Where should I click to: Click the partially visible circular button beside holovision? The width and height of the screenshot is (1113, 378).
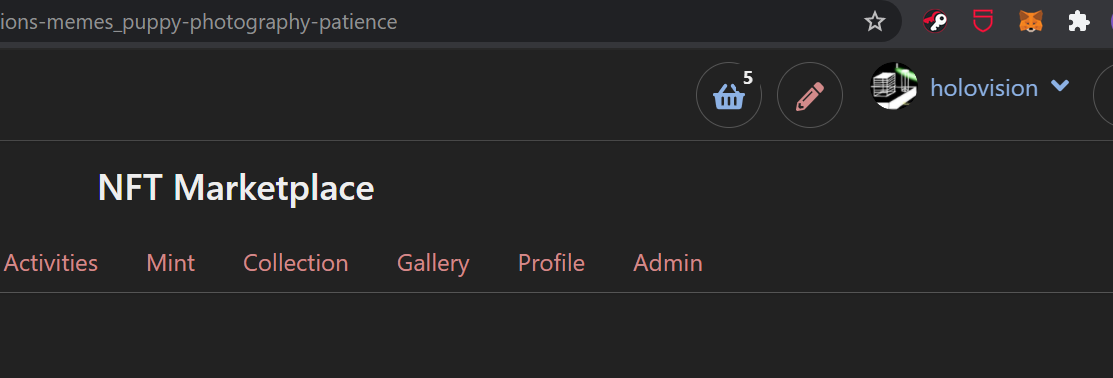coord(1104,95)
